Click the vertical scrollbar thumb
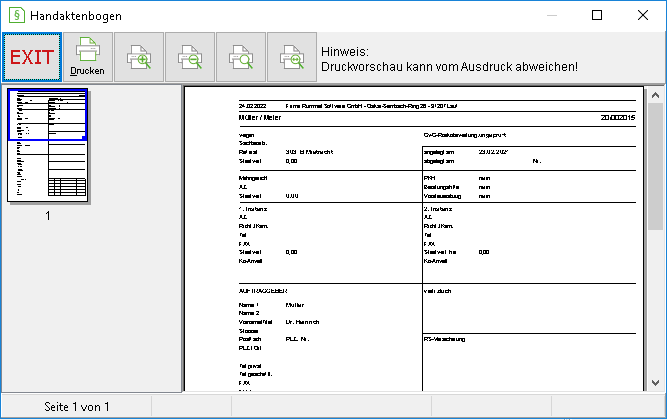This screenshot has width=668, height=420. 655,167
